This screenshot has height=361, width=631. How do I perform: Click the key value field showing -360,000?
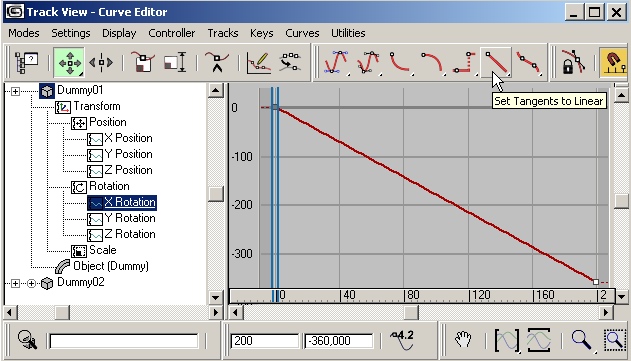(338, 341)
